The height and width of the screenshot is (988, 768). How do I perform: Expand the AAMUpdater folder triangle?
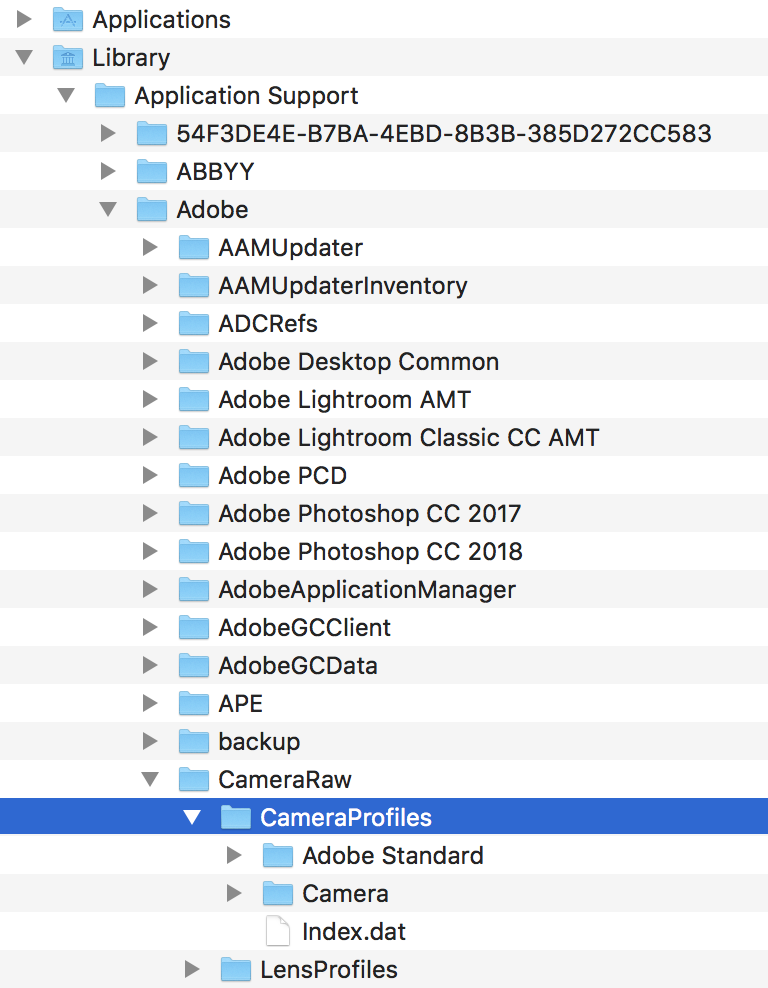[x=150, y=248]
